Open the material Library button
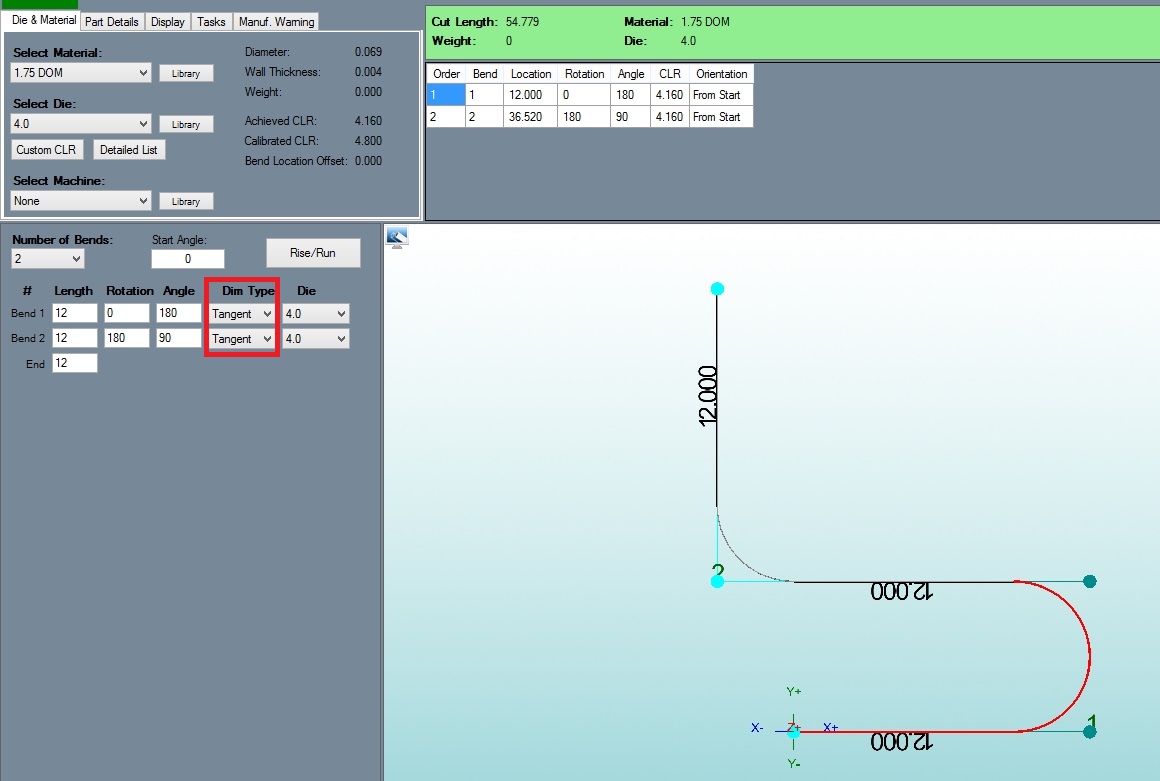This screenshot has width=1160, height=781. point(186,73)
